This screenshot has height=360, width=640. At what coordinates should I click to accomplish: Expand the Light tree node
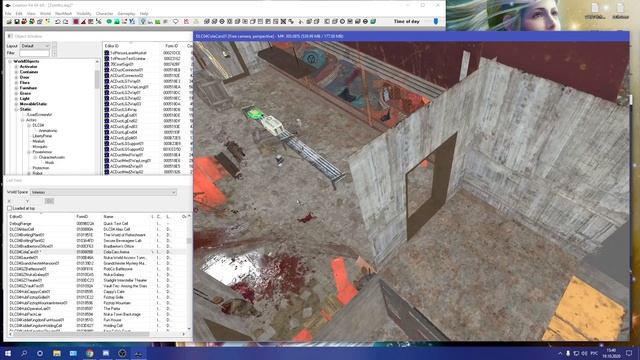tap(16, 98)
